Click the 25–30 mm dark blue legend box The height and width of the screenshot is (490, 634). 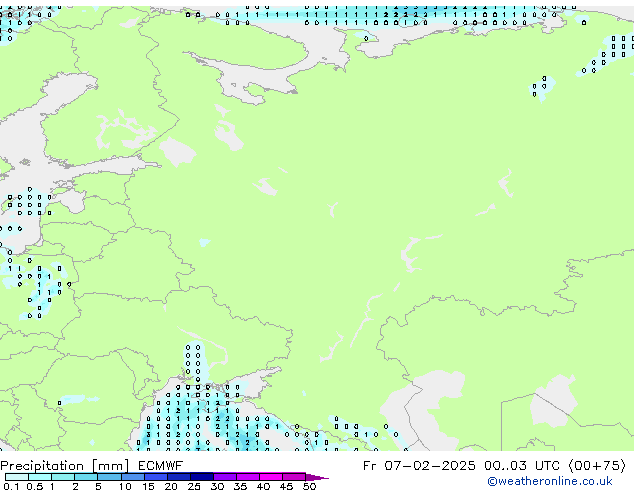coord(202,477)
